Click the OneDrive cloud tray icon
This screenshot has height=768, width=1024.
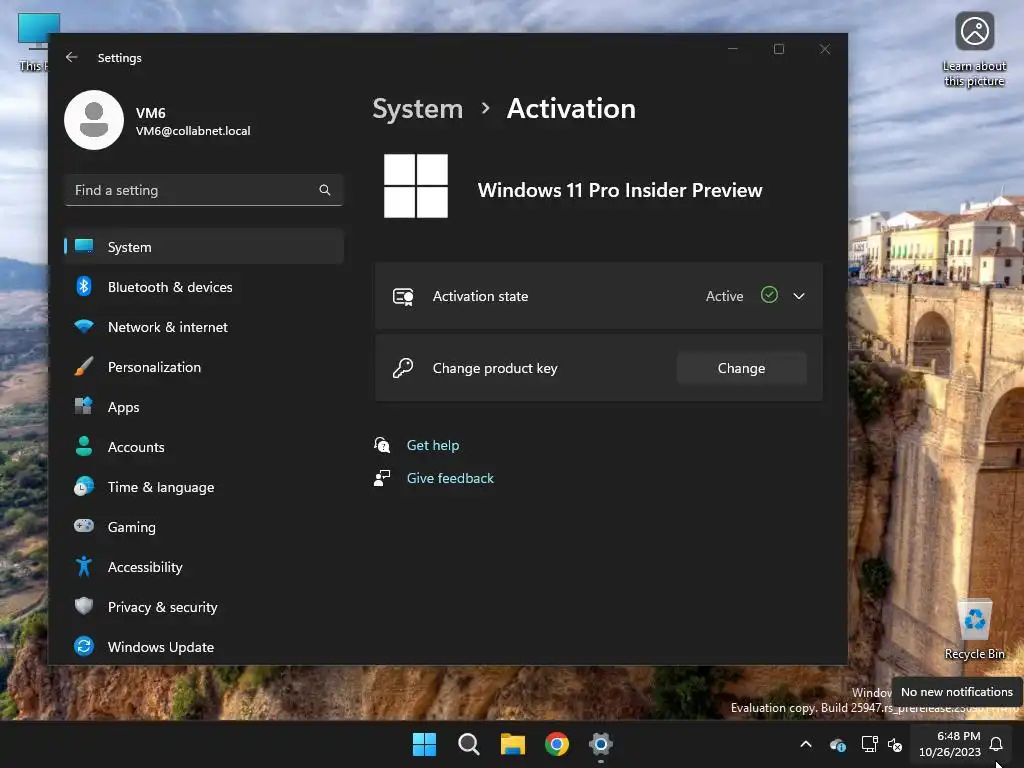point(838,744)
